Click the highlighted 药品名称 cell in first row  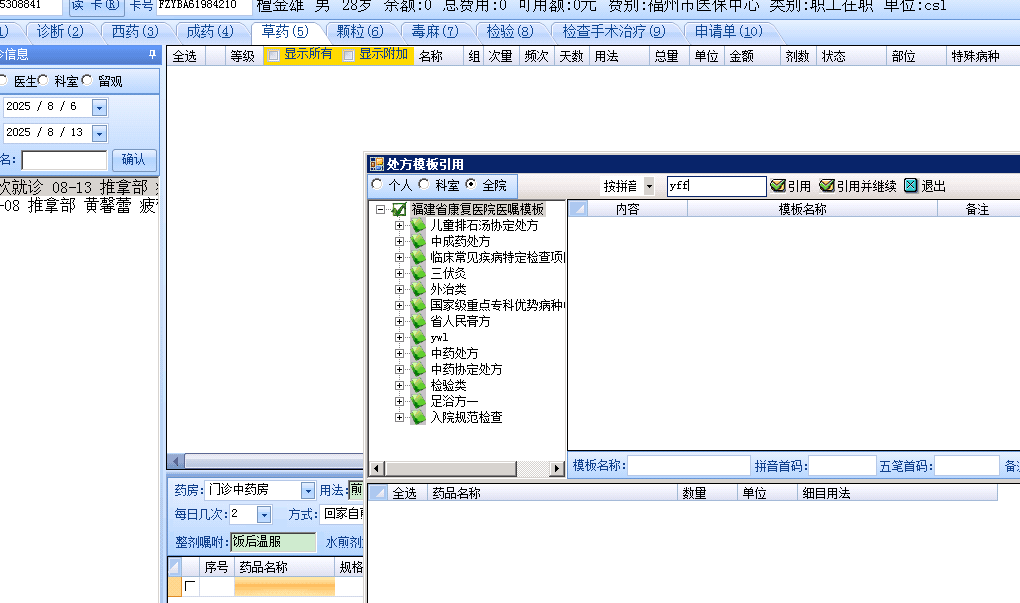[284, 586]
